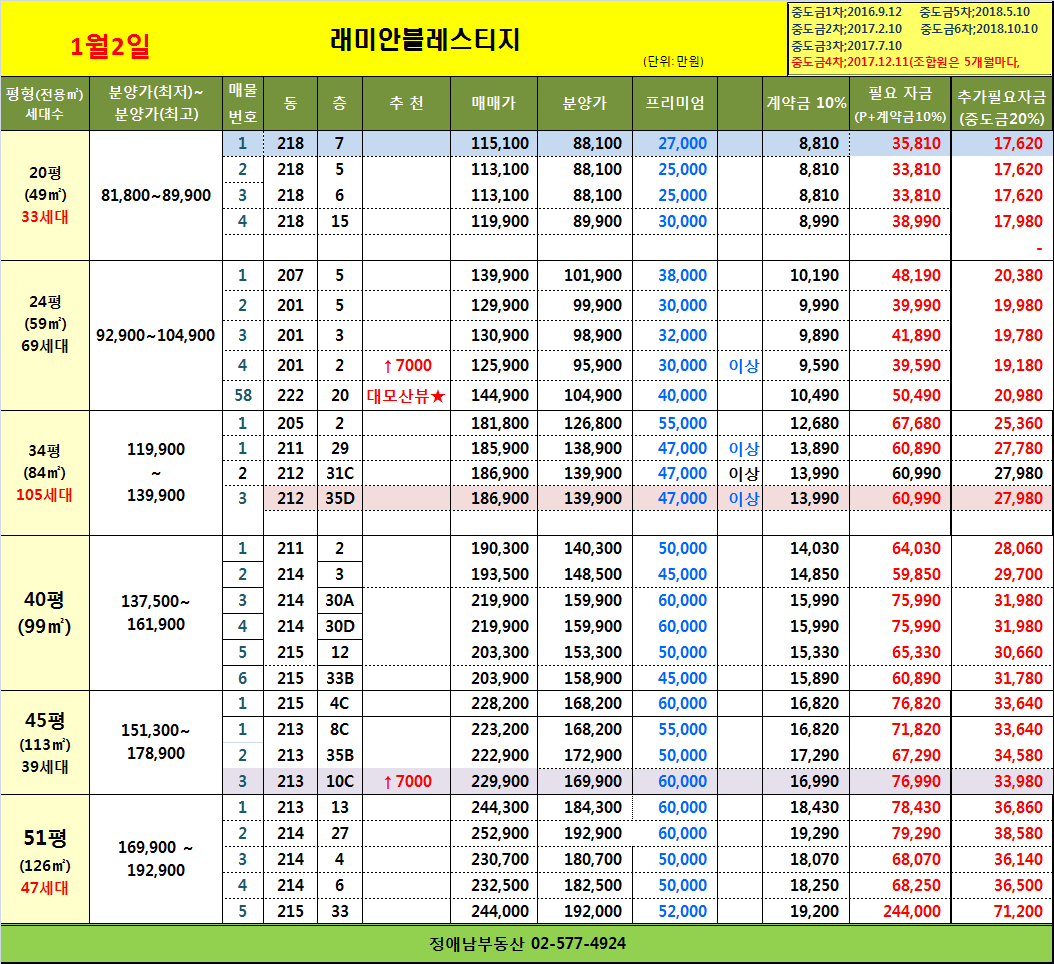Select the 필요 자금 column header

[900, 103]
